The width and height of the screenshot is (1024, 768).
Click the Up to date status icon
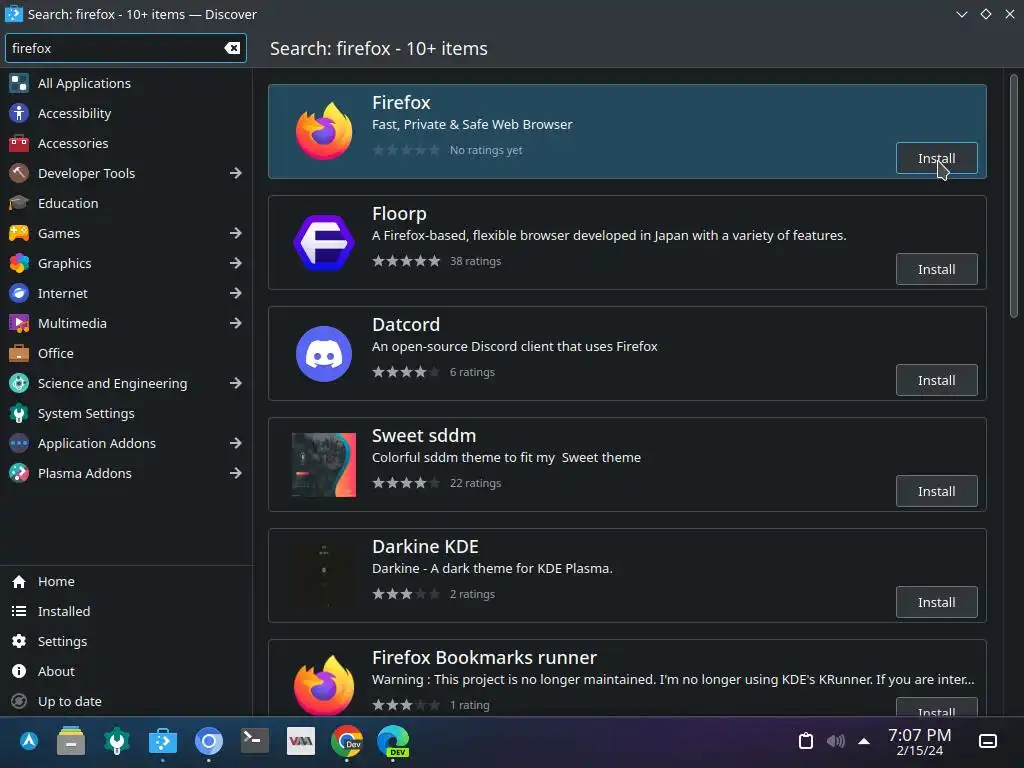click(x=19, y=701)
